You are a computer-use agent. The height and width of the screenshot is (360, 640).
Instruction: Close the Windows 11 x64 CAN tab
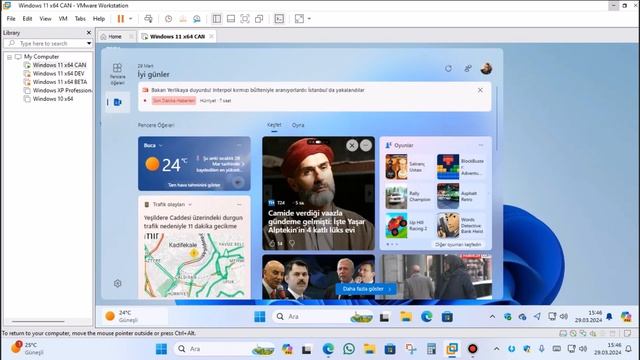[211, 36]
